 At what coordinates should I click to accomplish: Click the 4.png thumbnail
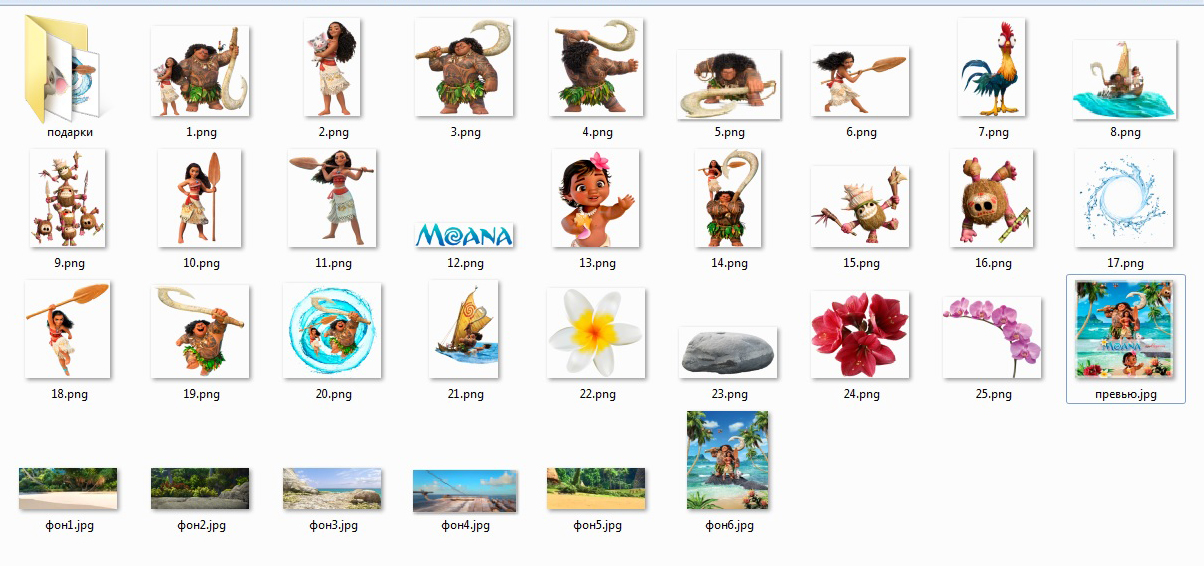coord(597,68)
